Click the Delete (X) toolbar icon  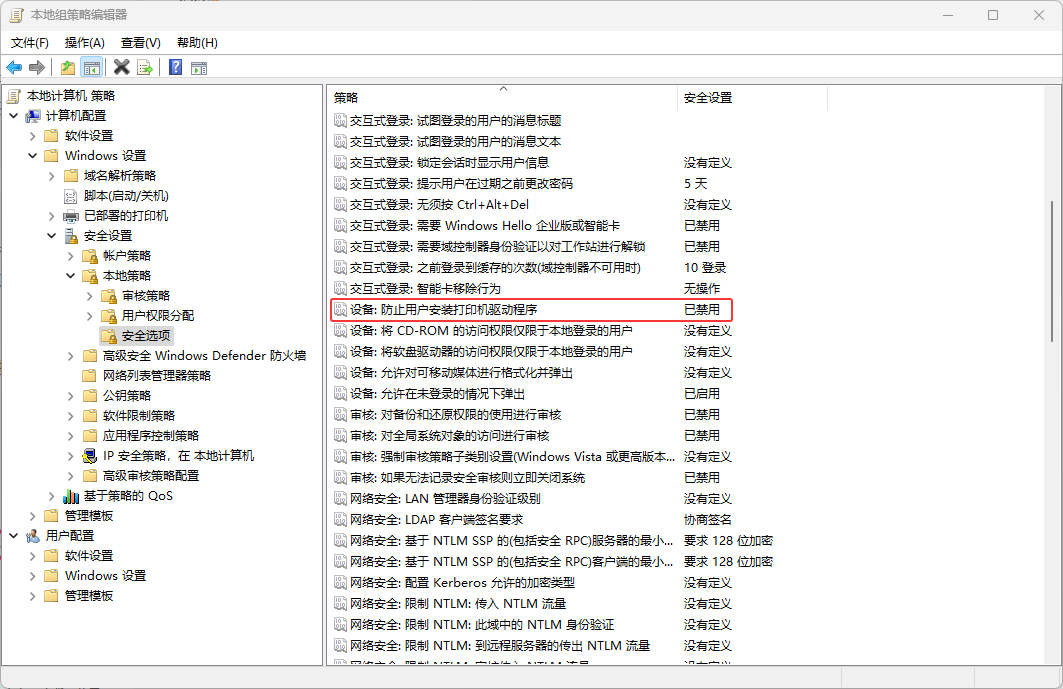point(121,67)
